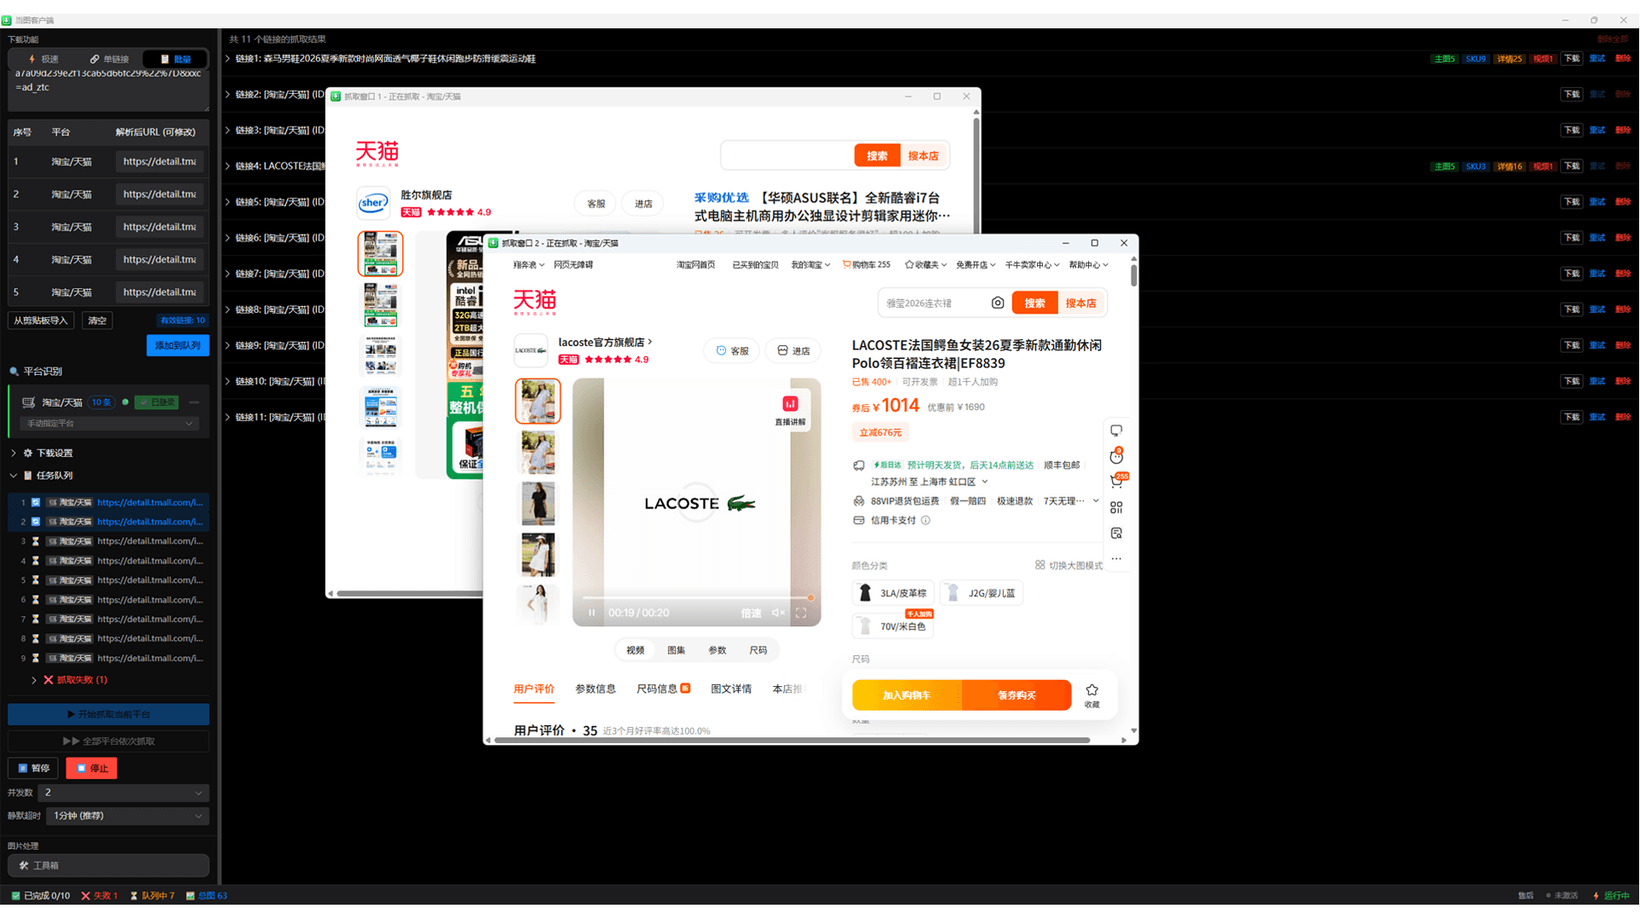Viewport: 1640px width, 922px height.
Task: Open the 手动指定平台 dropdown
Action: 109,424
